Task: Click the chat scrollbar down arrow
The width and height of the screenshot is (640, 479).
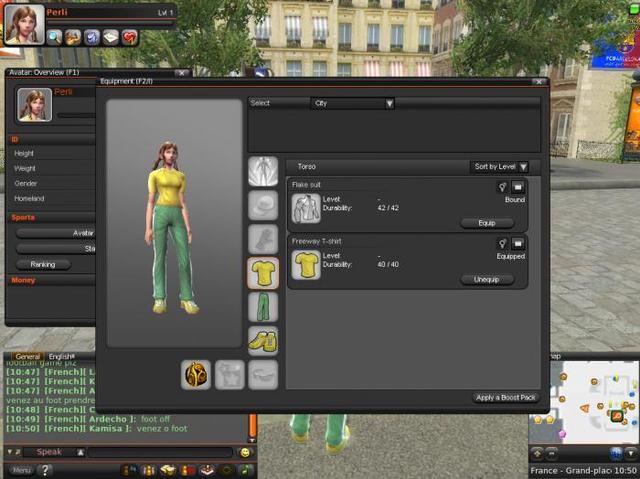Action: pyautogui.click(x=252, y=440)
